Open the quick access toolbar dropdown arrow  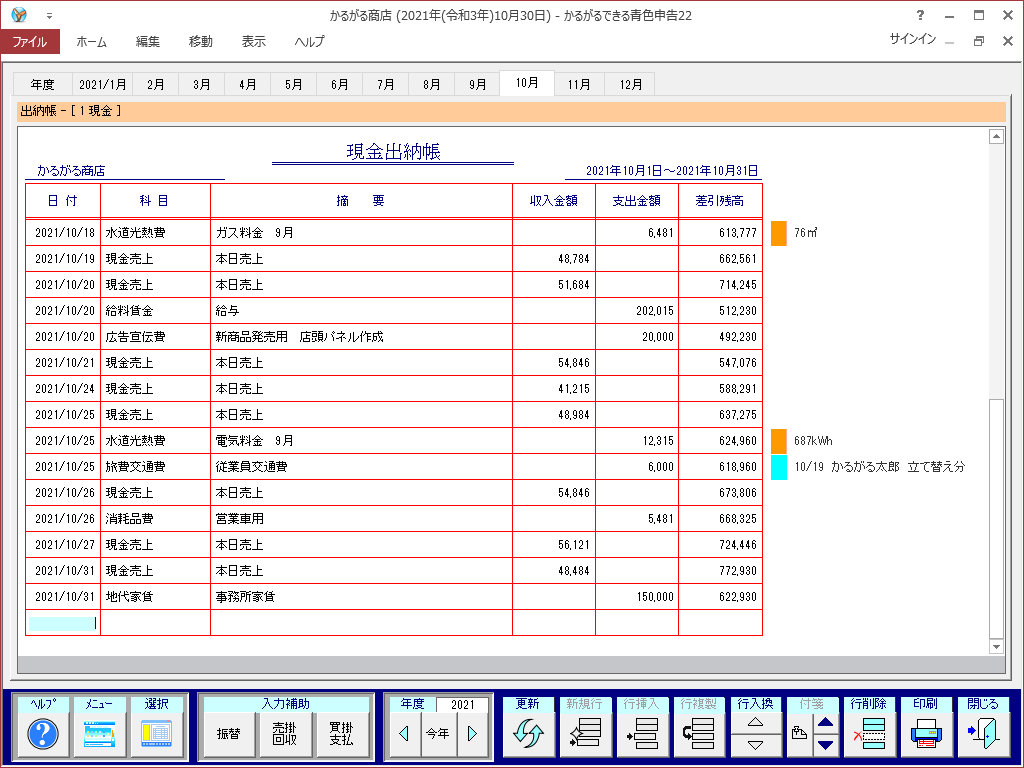coord(49,15)
